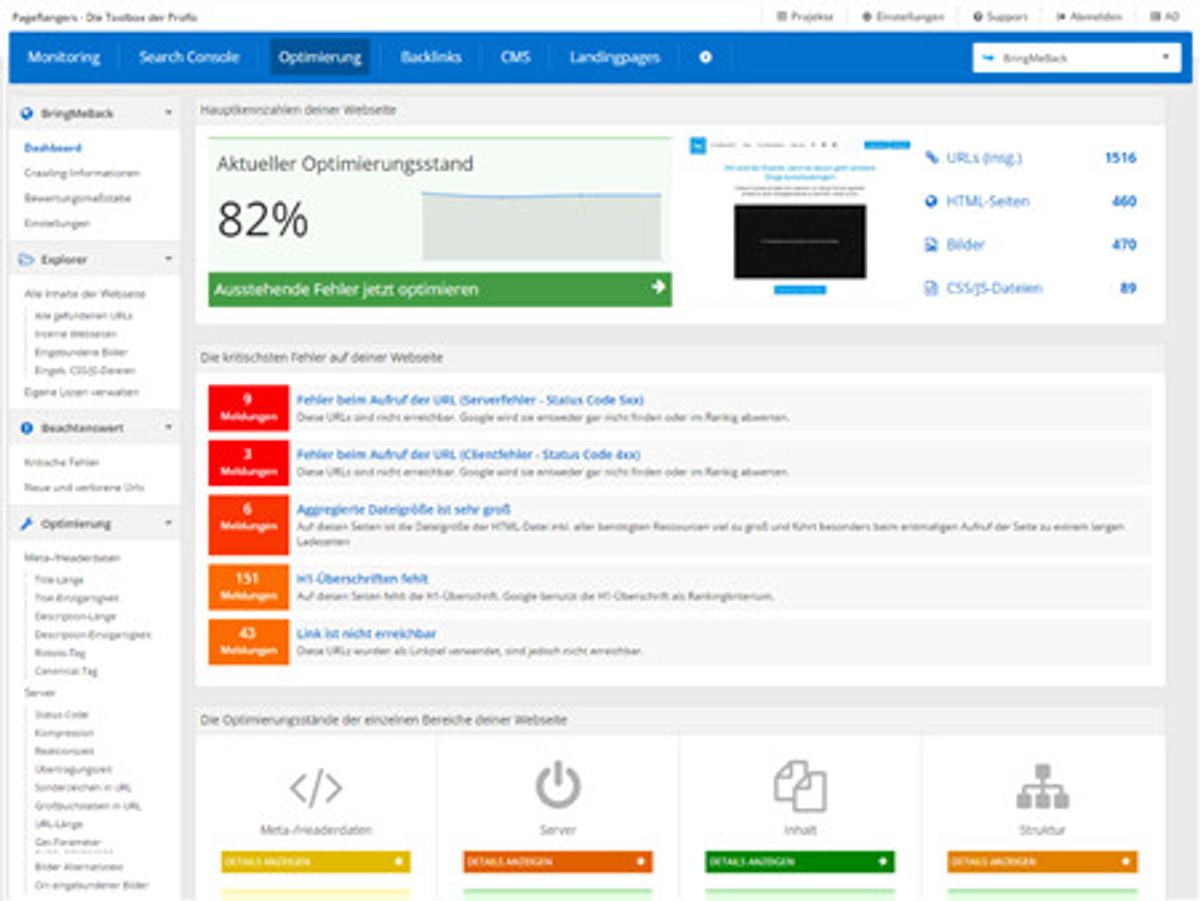Select the CMS tab

[x=516, y=57]
